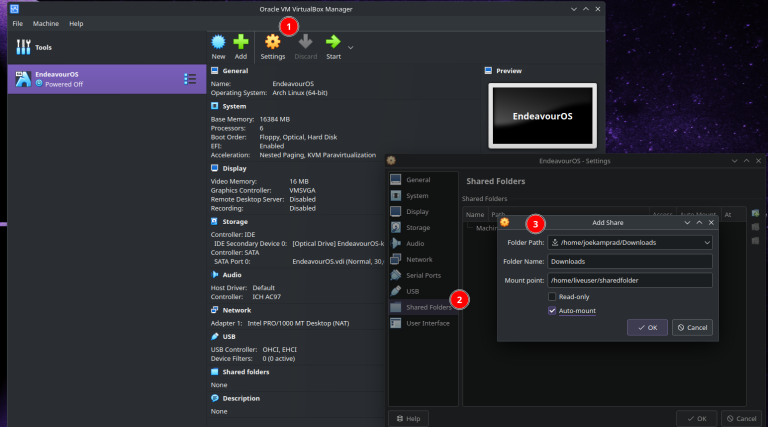Click the New virtual machine icon
The height and width of the screenshot is (427, 768).
[218, 43]
